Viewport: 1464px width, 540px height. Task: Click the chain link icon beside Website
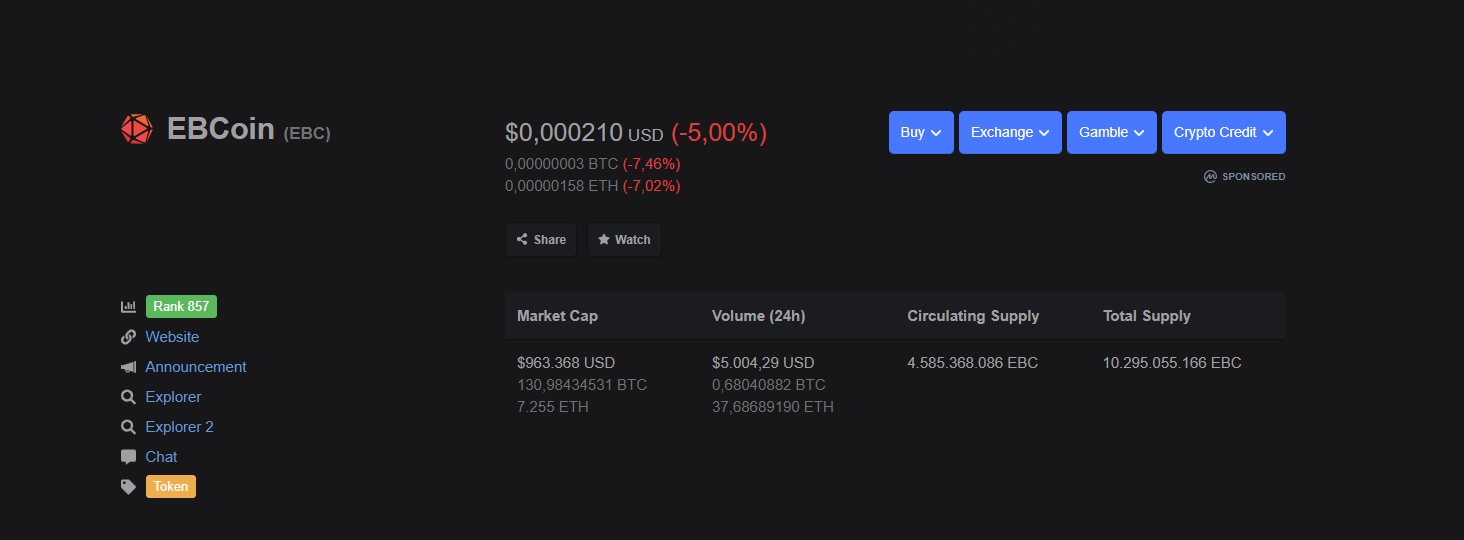tap(128, 337)
